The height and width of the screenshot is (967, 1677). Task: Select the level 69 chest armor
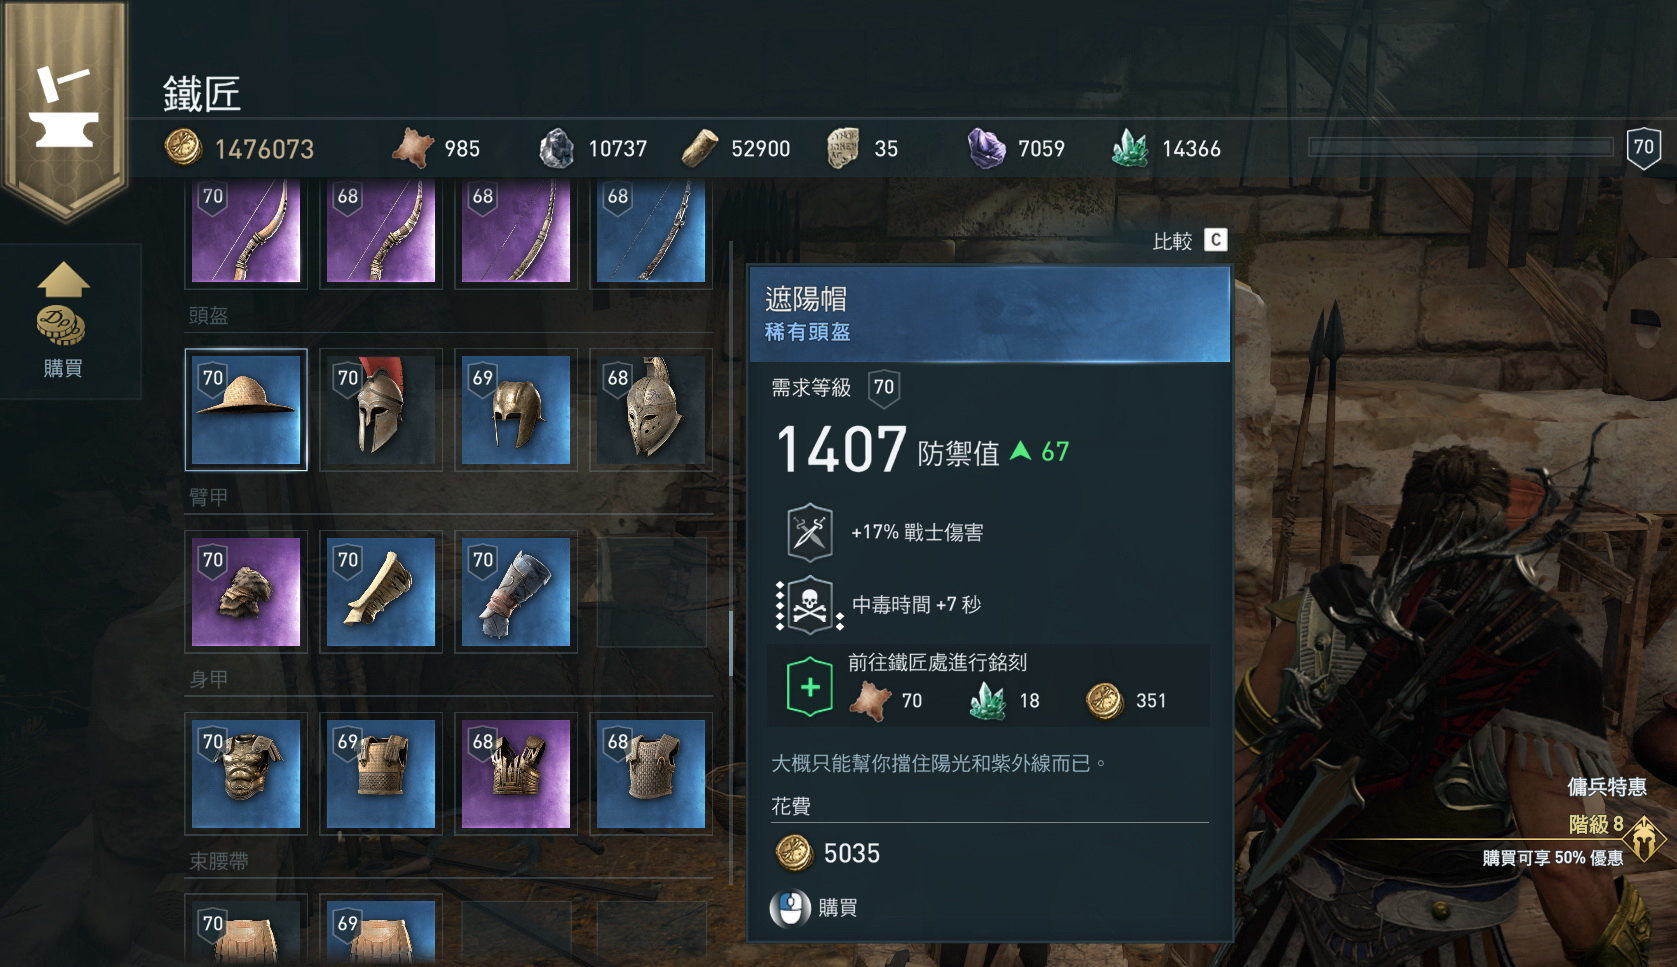click(381, 774)
